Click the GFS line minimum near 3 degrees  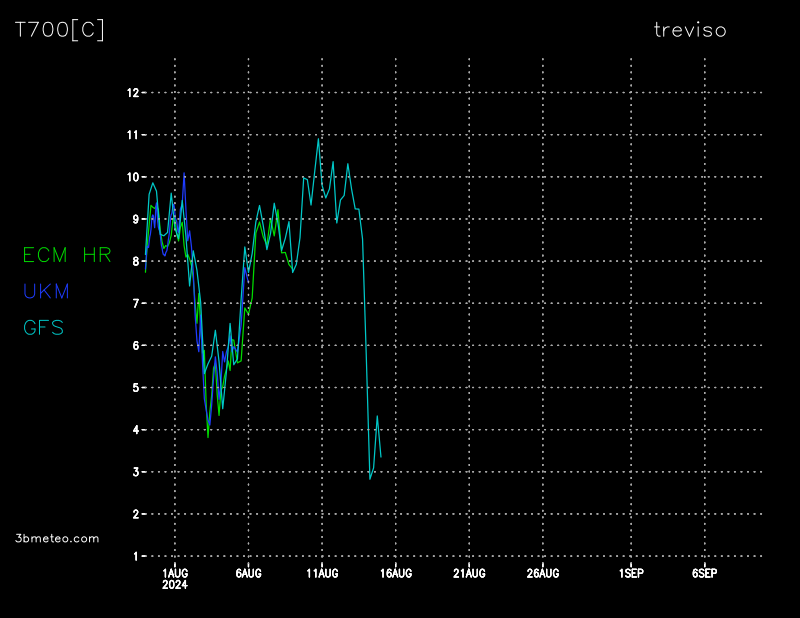point(370,478)
